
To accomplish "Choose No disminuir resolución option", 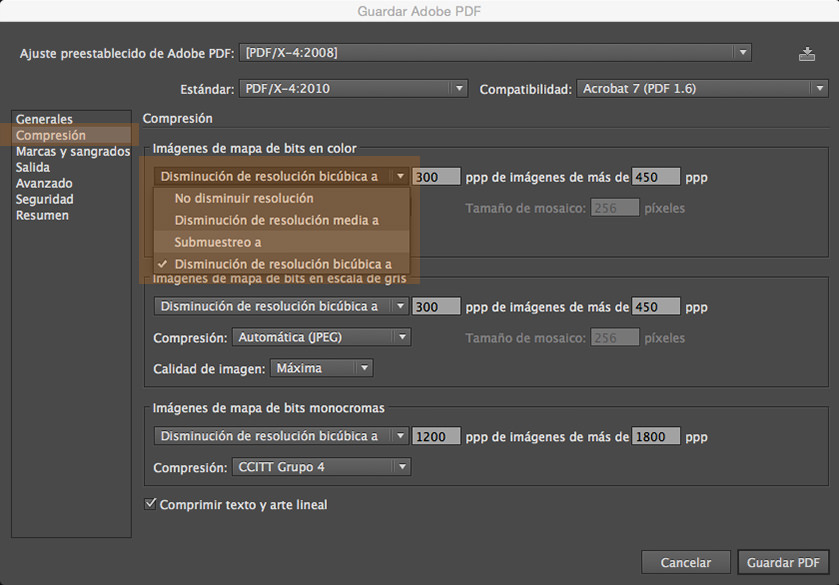I will click(x=282, y=198).
